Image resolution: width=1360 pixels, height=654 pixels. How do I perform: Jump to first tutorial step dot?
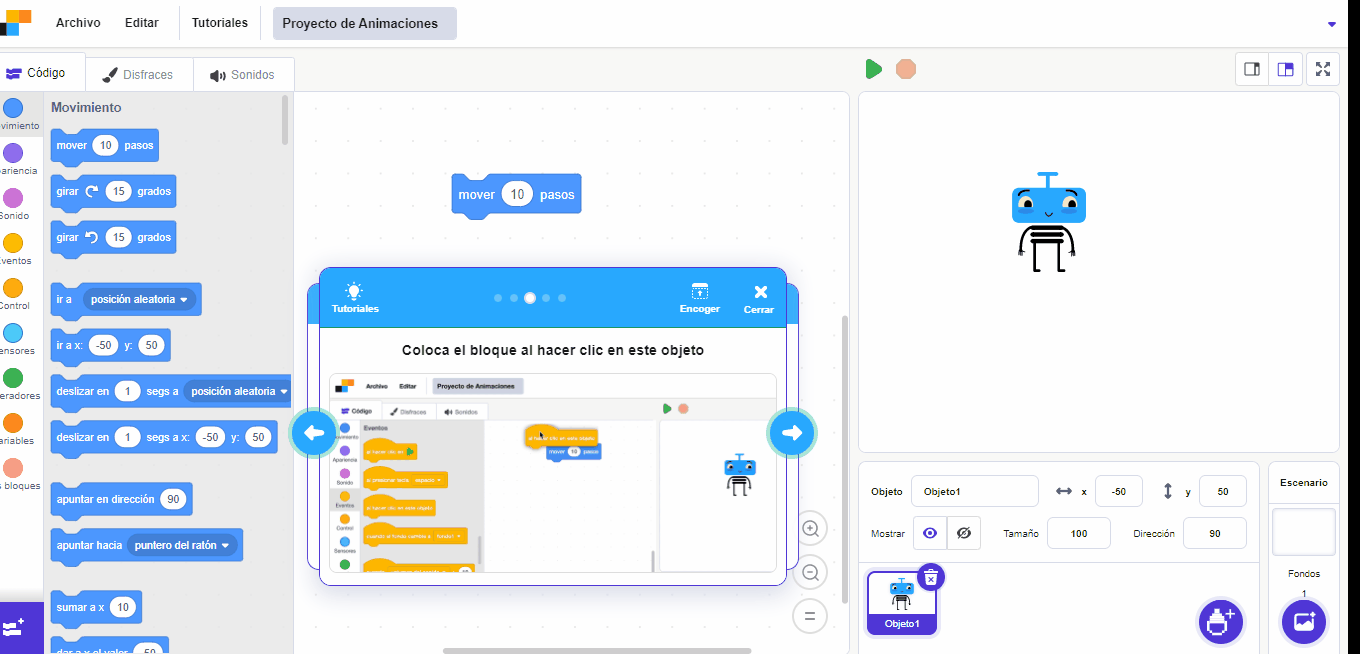(498, 298)
